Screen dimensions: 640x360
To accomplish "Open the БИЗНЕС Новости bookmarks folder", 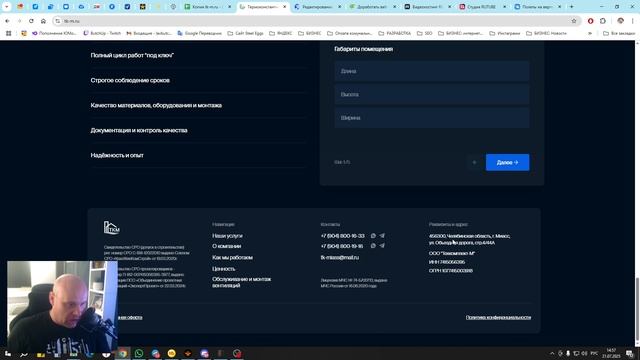I will [x=546, y=33].
